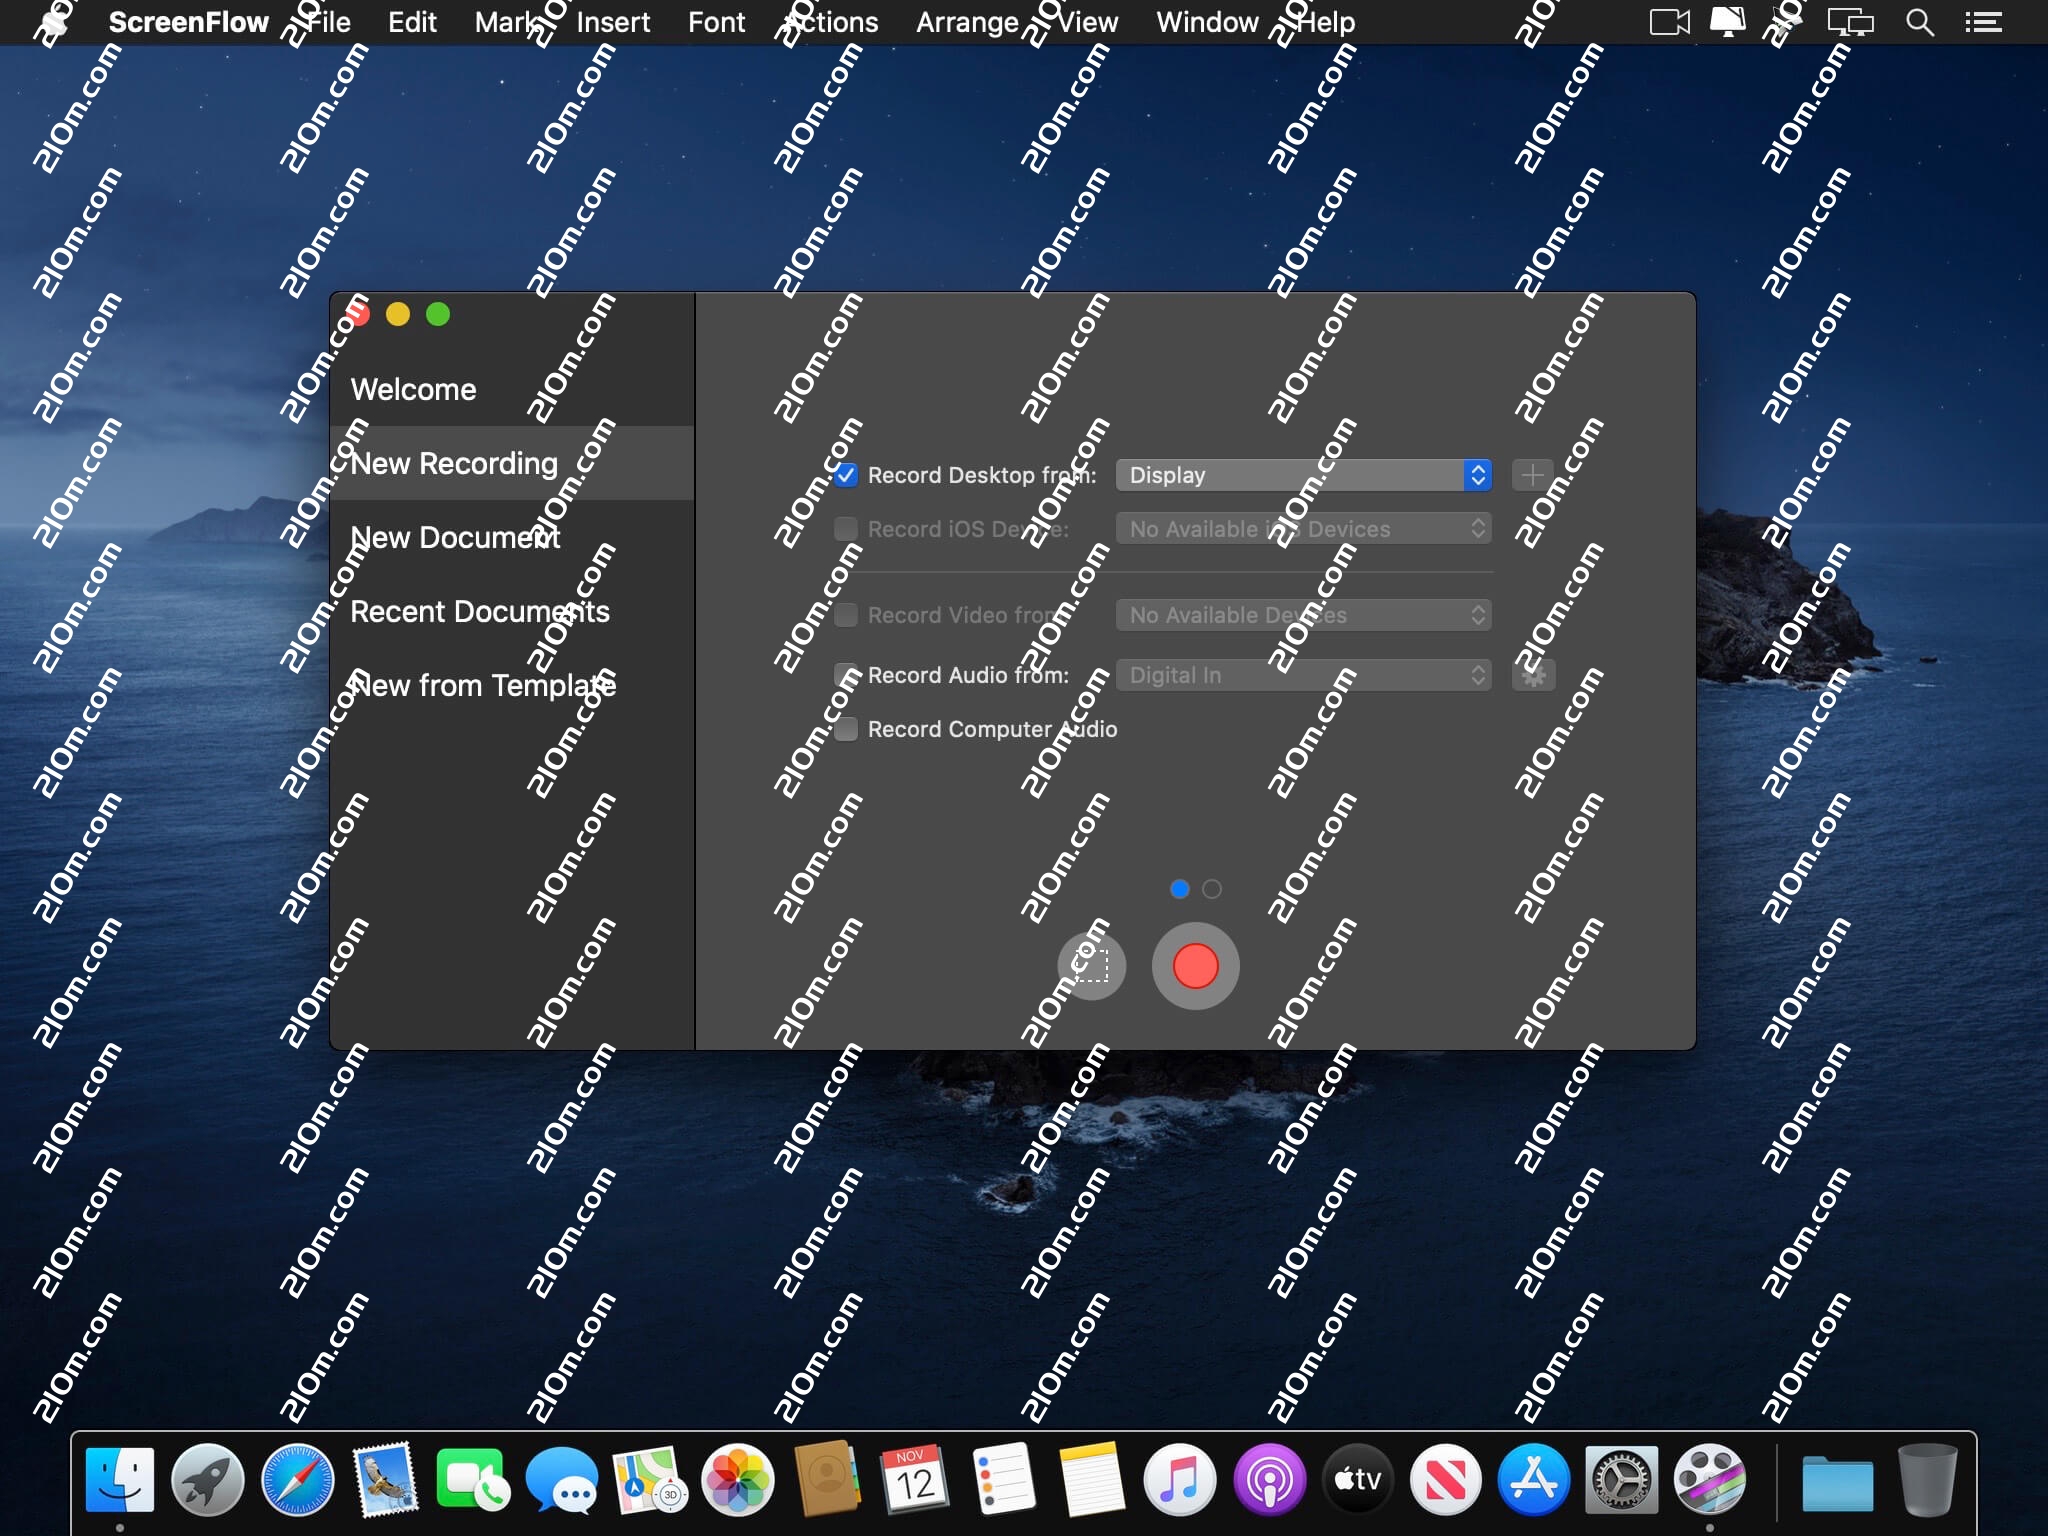Click the partial screen region selection icon
The image size is (2048, 1536).
[1091, 966]
